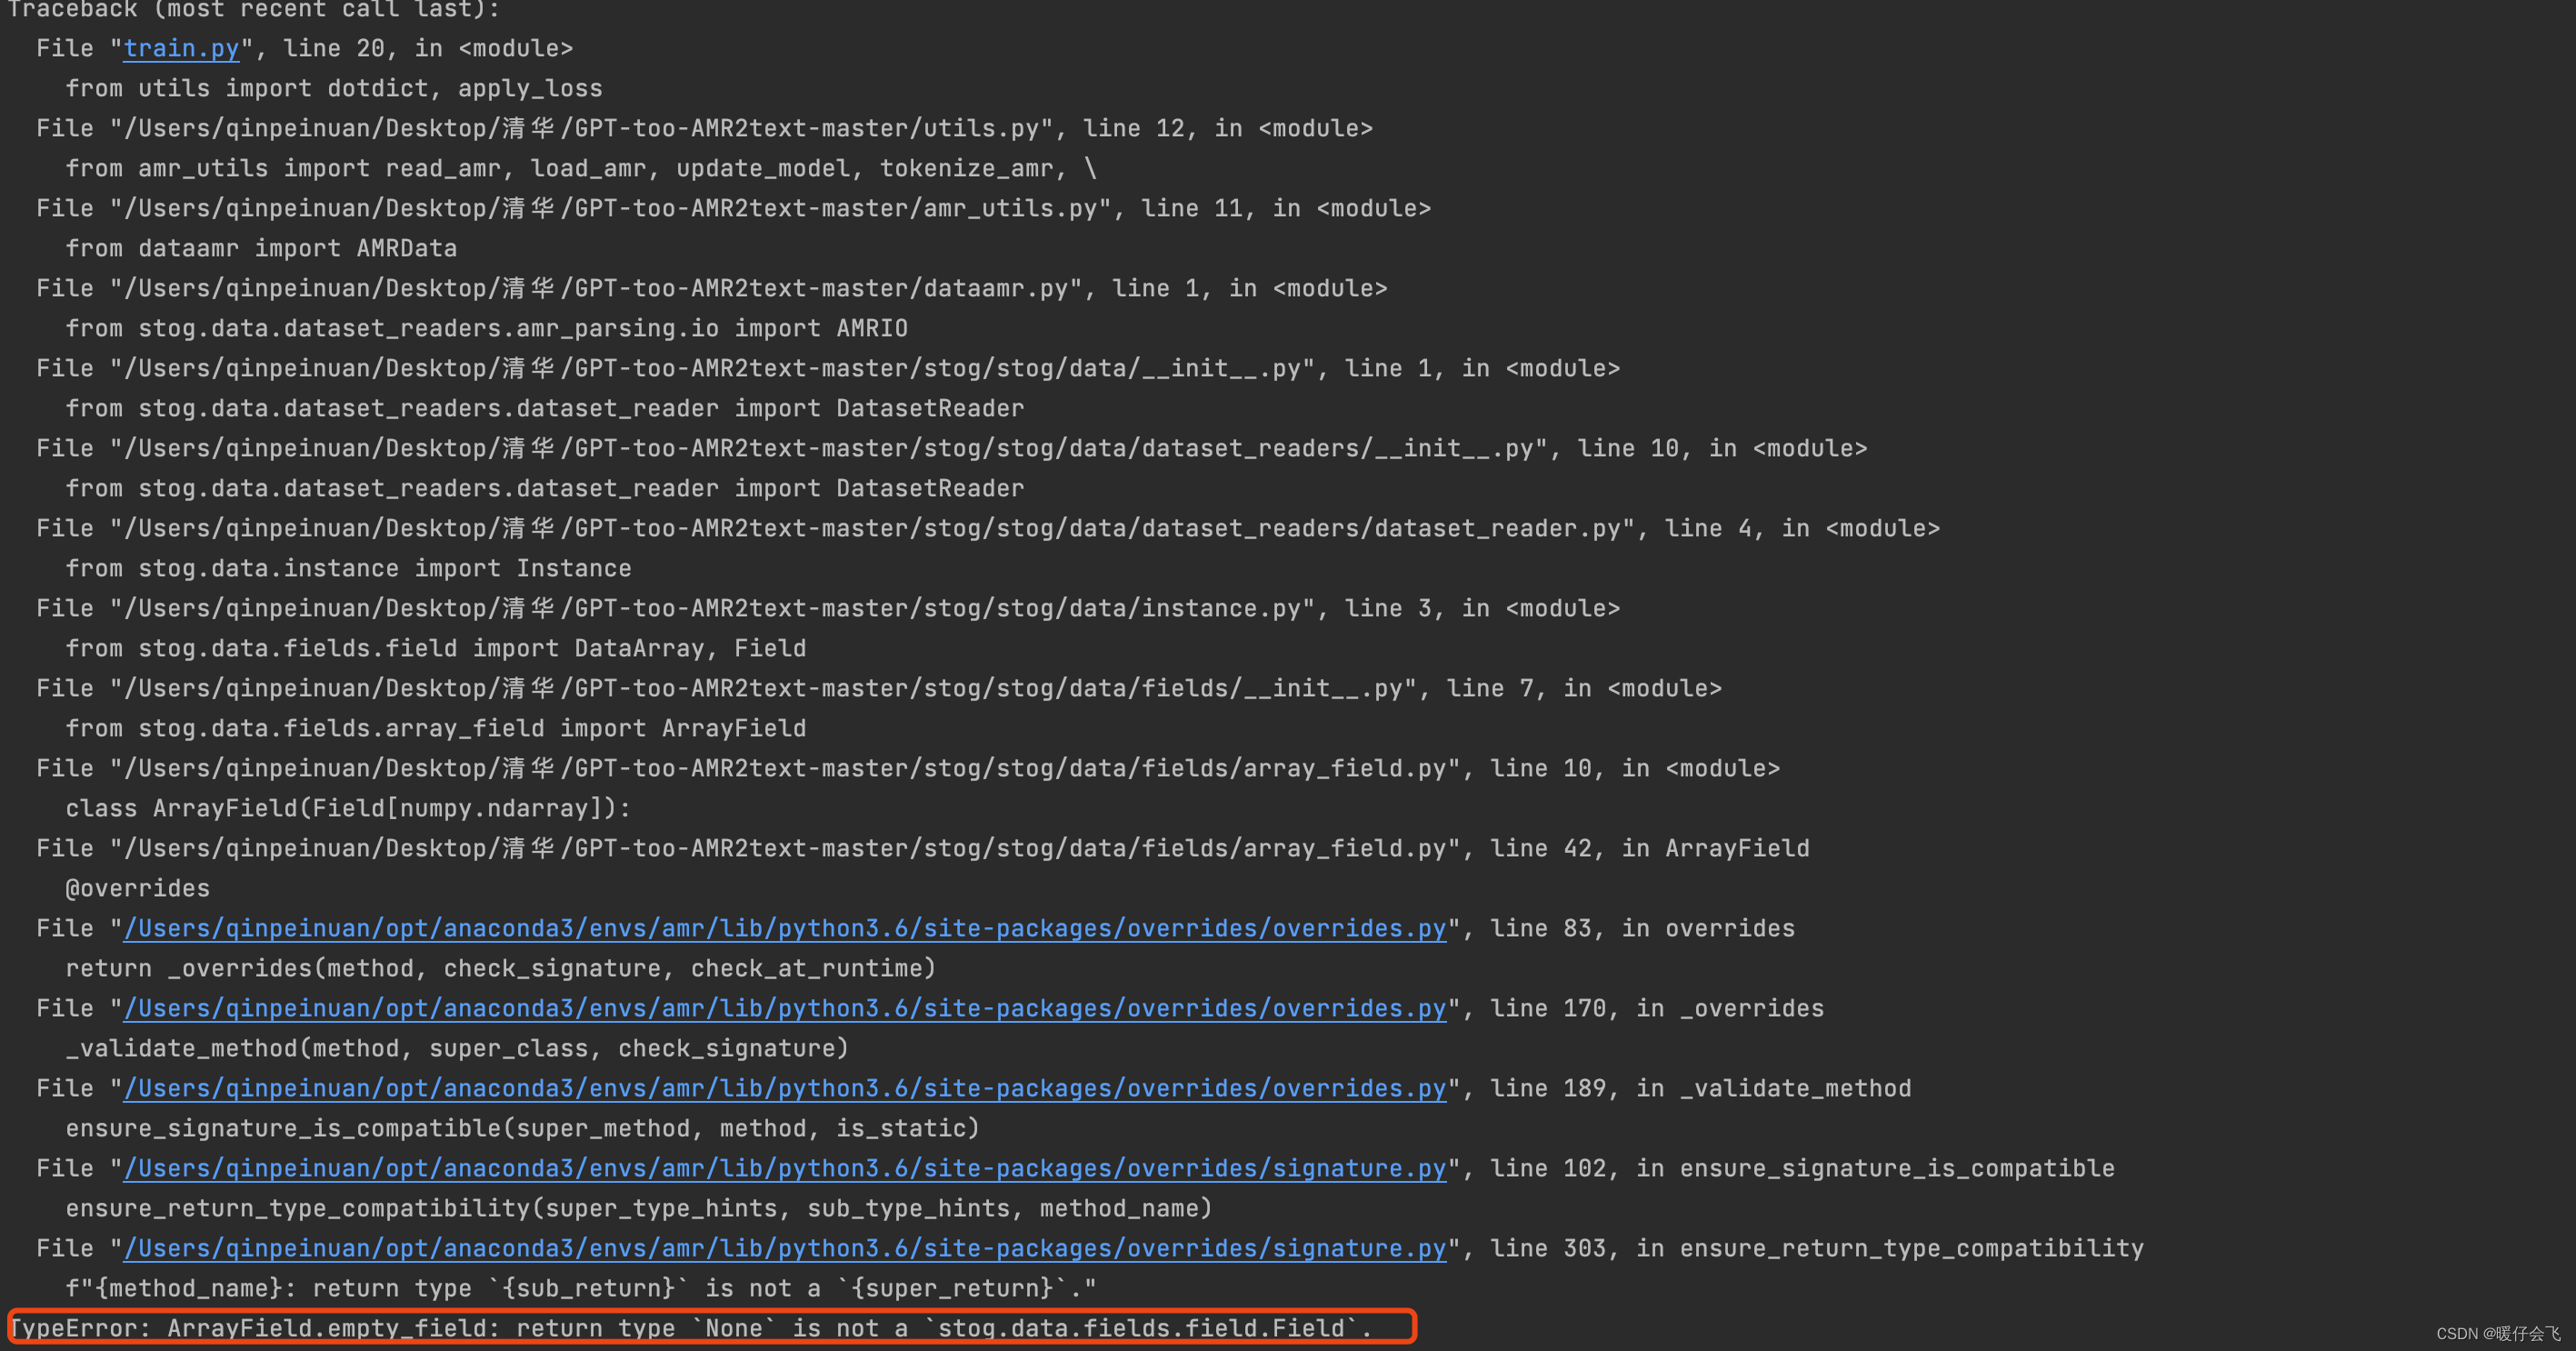Click the '@overrides' decorator line
The height and width of the screenshot is (1351, 2576).
tap(138, 888)
